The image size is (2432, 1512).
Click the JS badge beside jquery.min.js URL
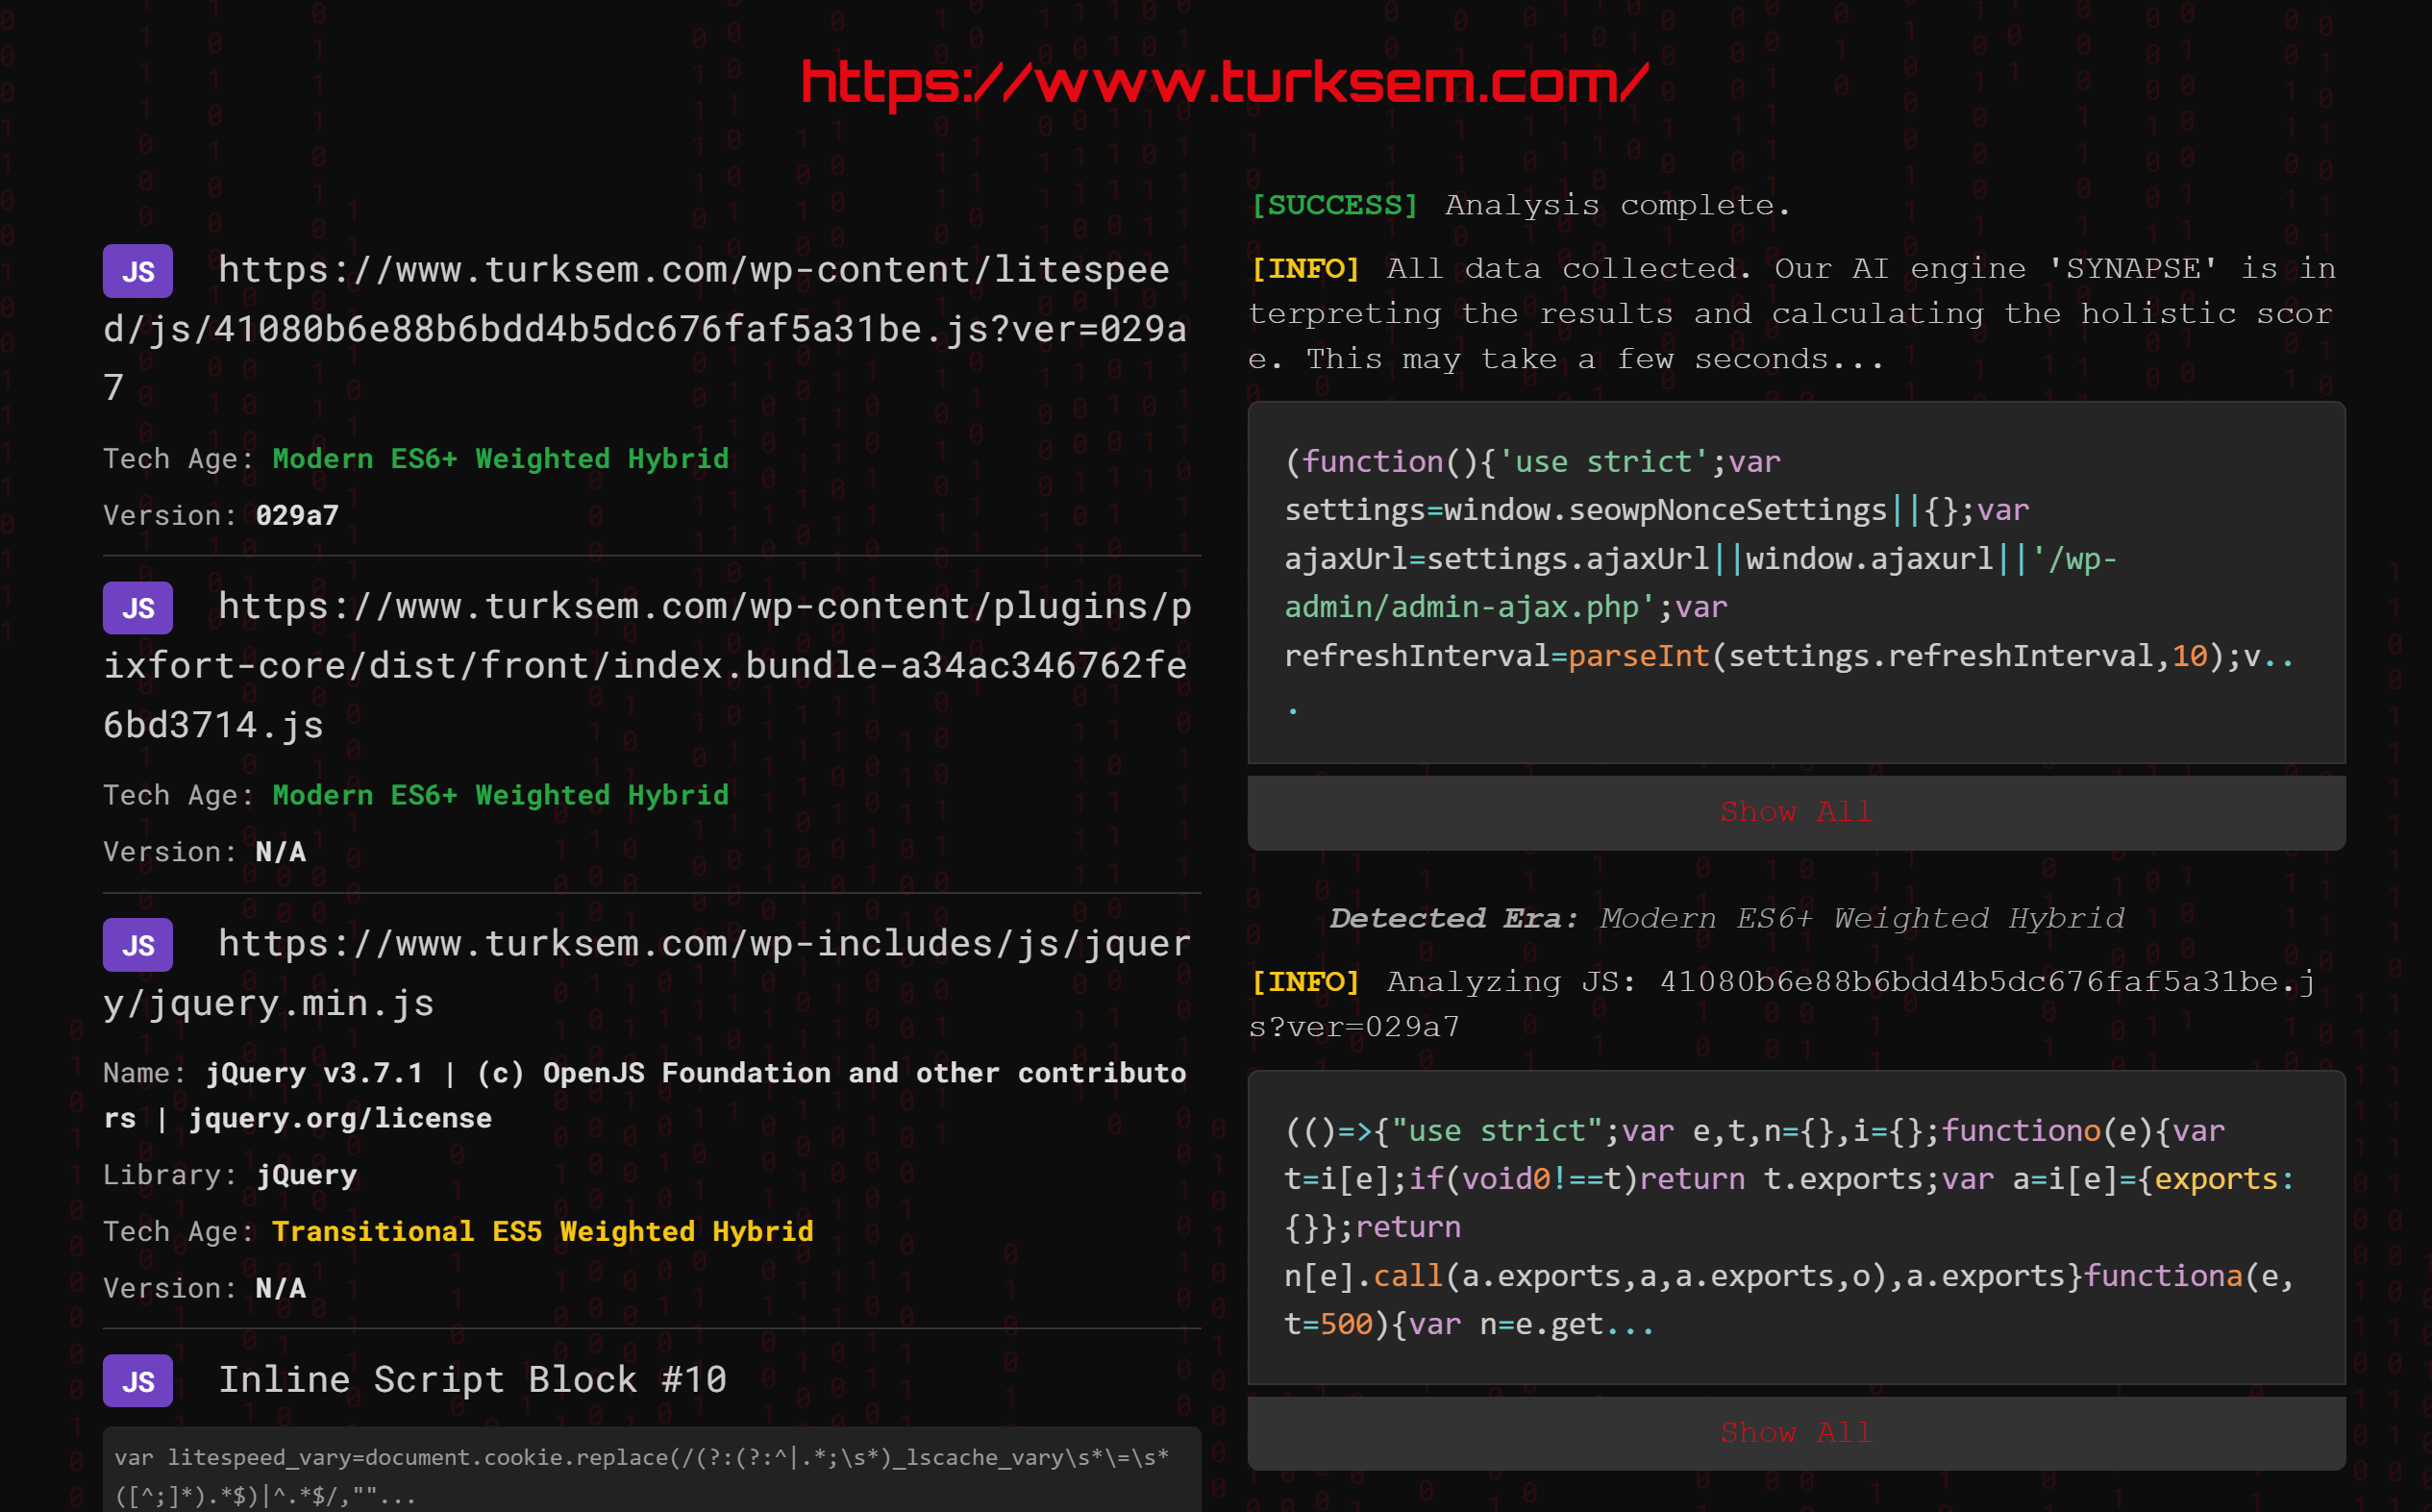(138, 945)
